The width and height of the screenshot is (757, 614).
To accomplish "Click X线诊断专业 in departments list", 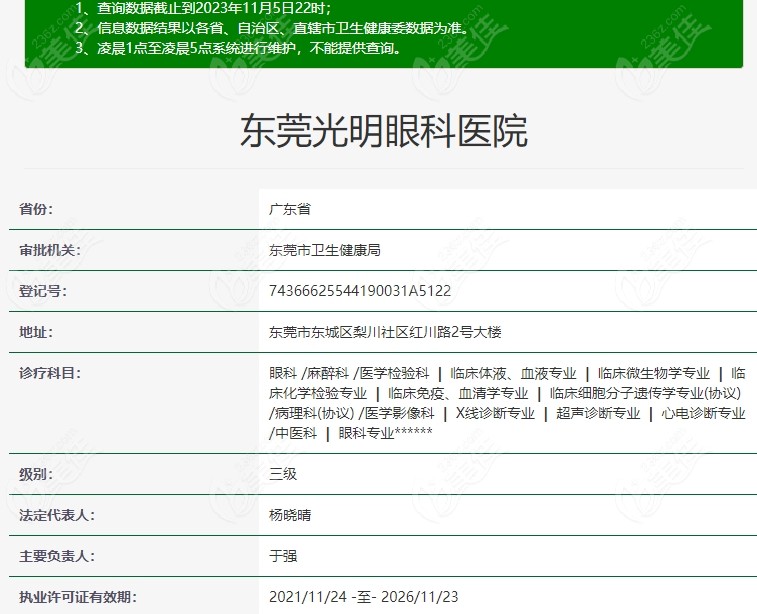I will coord(495,413).
